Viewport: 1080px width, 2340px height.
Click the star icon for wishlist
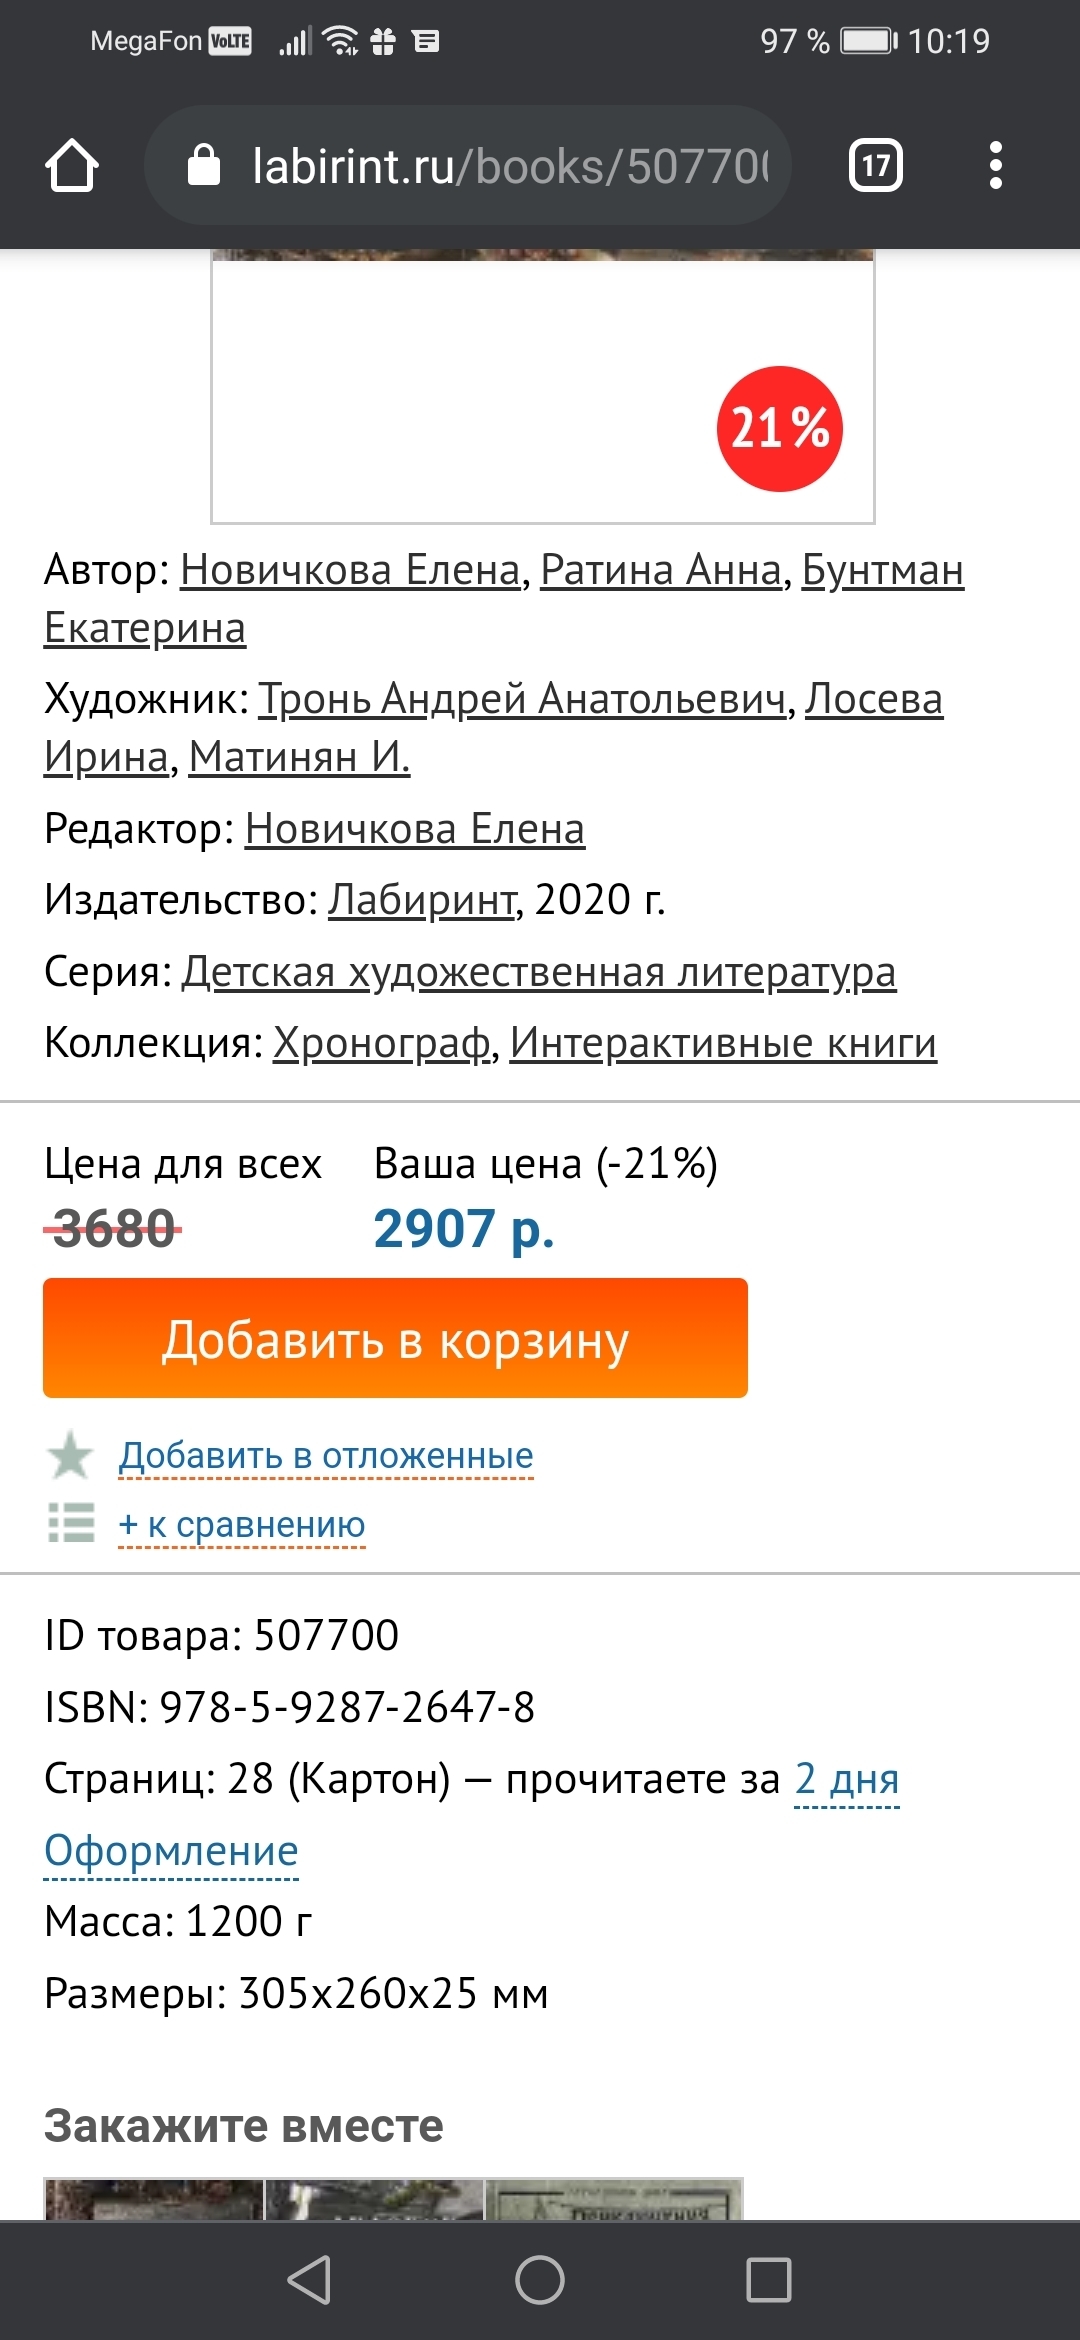tap(70, 1455)
